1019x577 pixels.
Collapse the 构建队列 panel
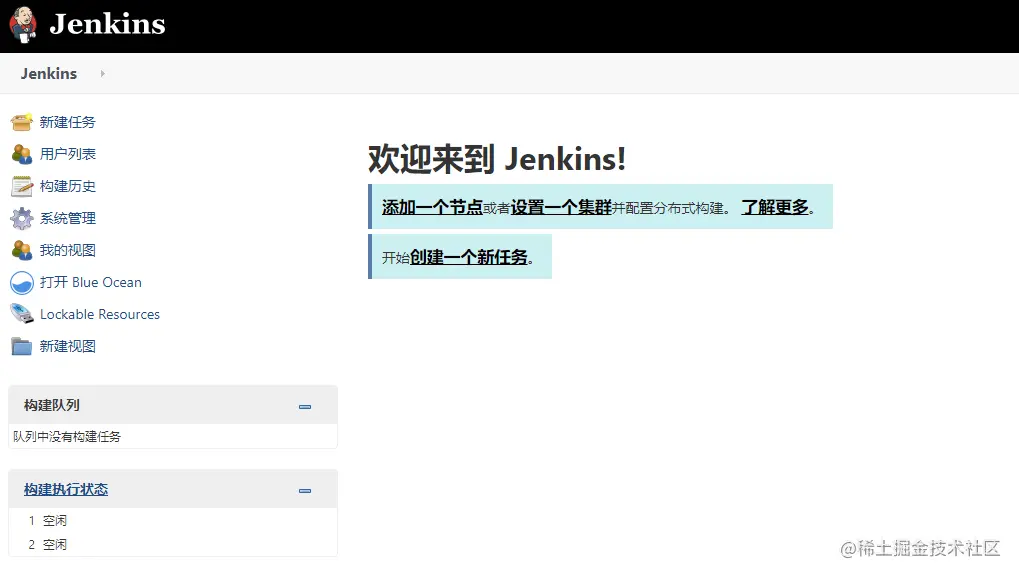click(x=305, y=406)
